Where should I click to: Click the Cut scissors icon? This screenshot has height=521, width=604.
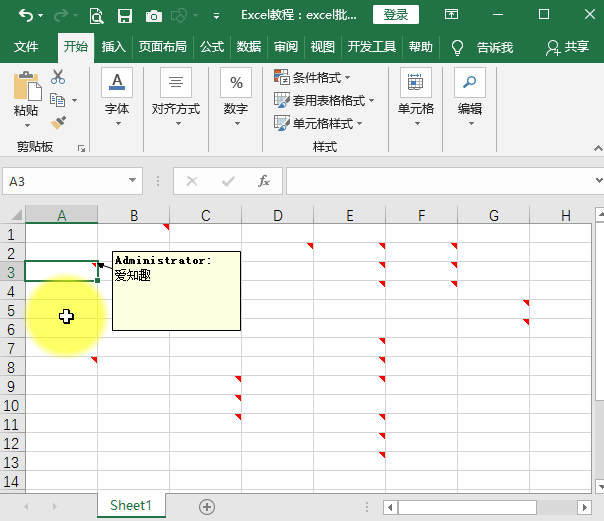pos(58,77)
